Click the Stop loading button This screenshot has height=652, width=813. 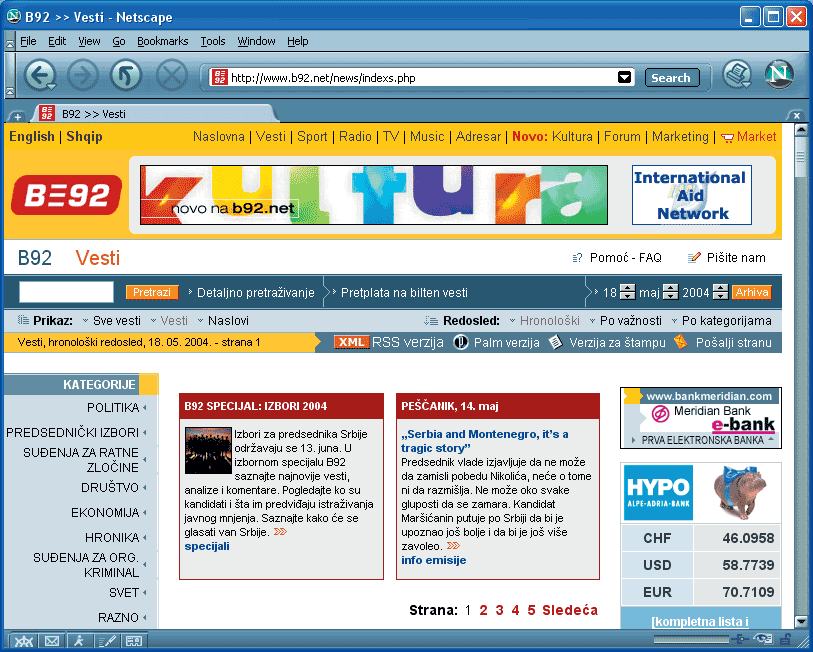tap(172, 76)
